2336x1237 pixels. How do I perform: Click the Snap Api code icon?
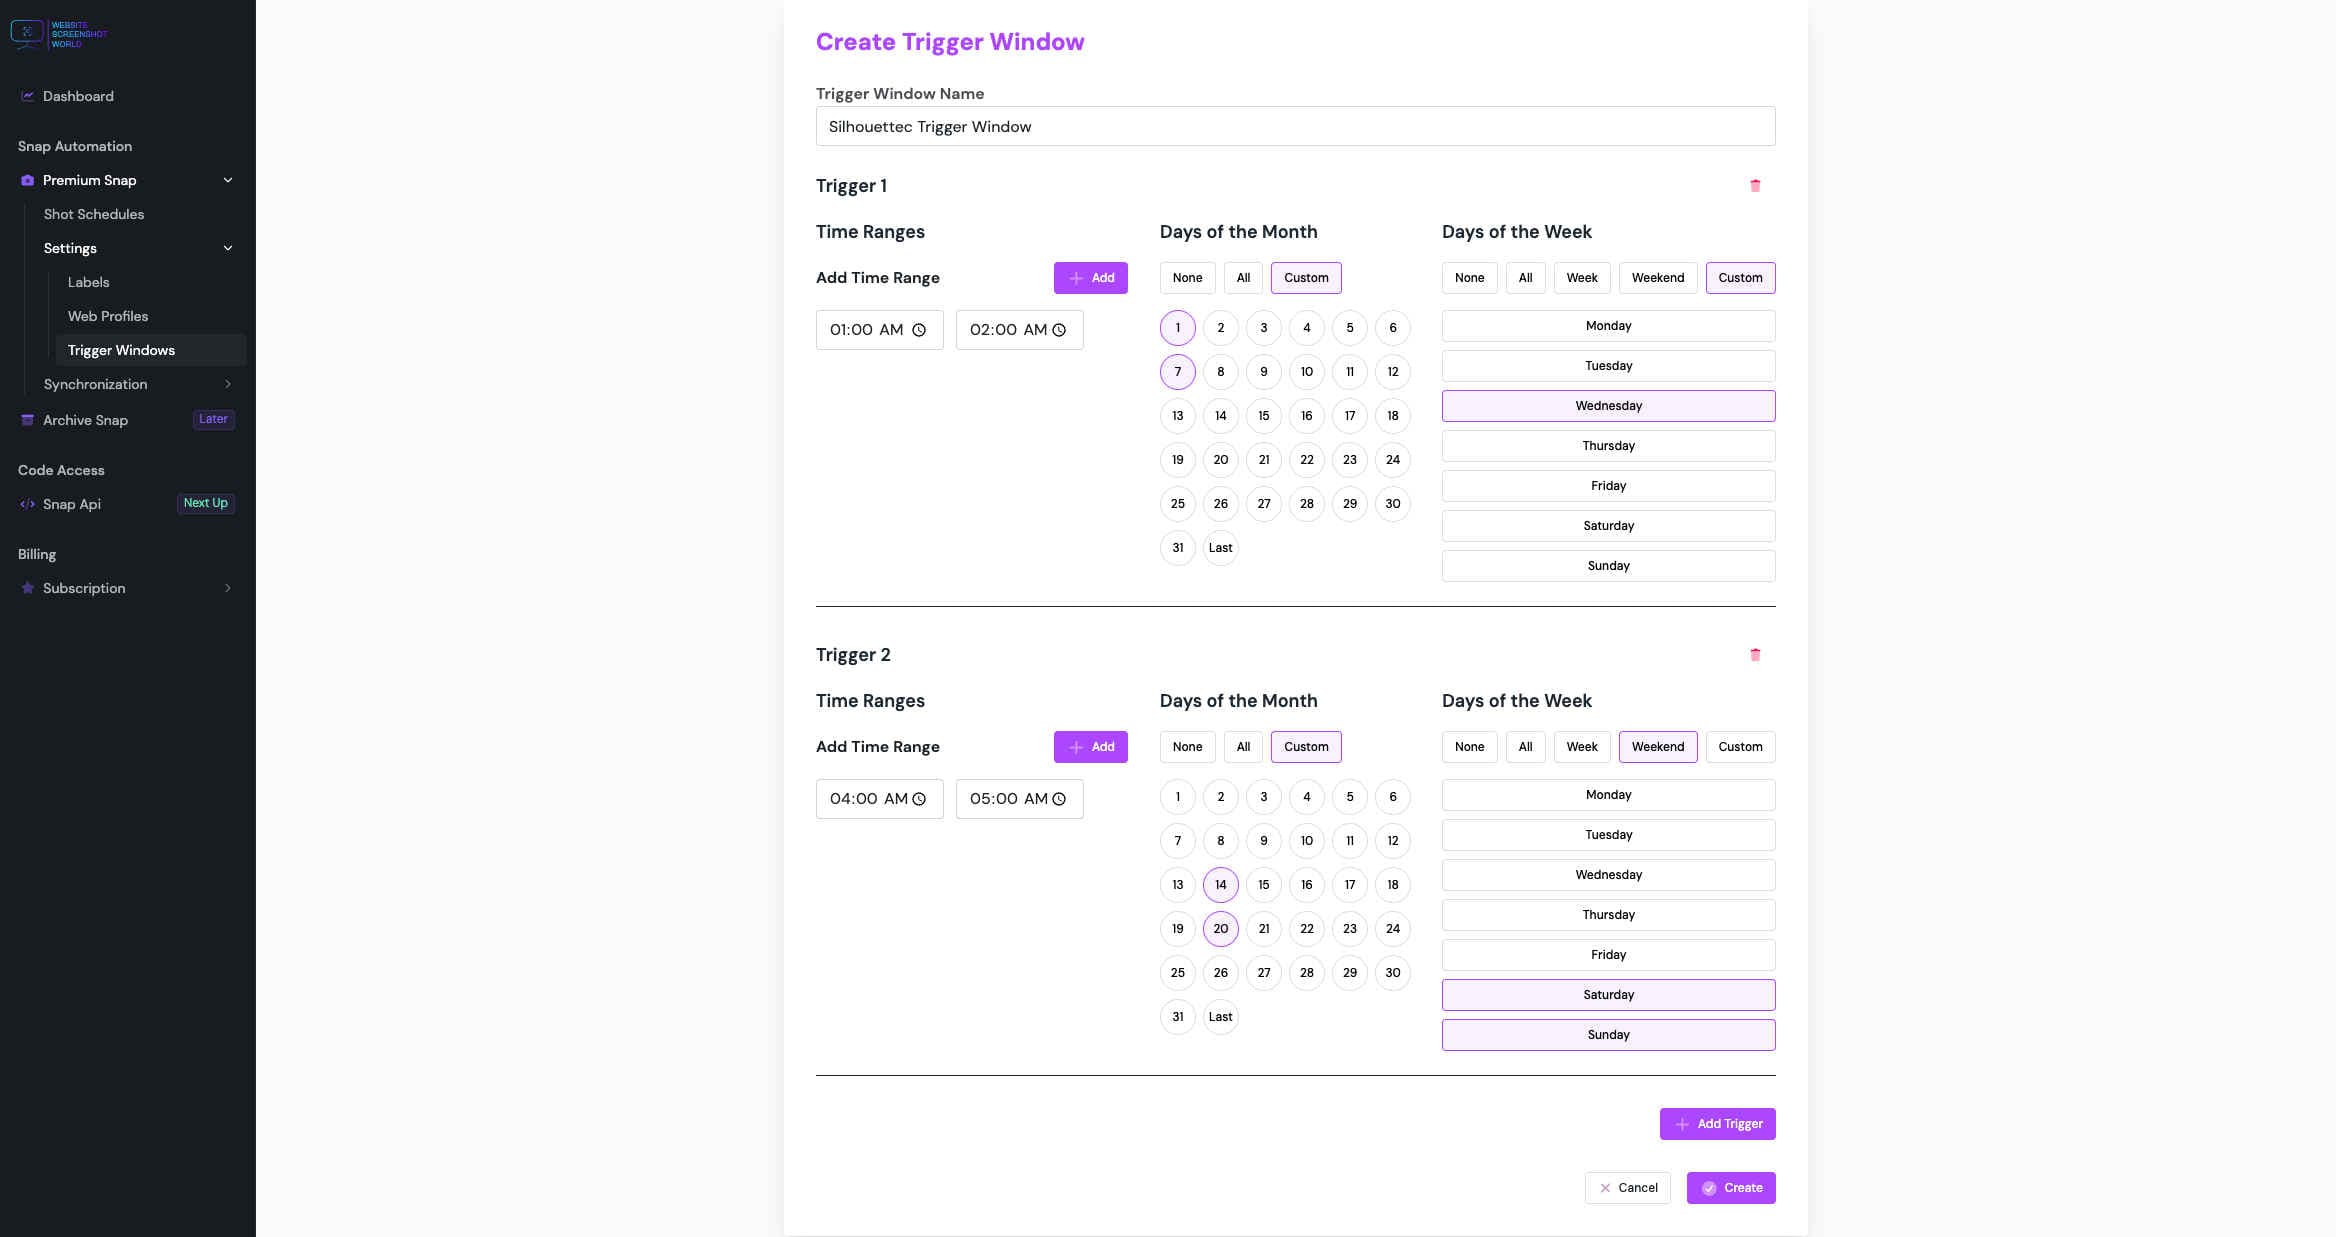click(28, 504)
